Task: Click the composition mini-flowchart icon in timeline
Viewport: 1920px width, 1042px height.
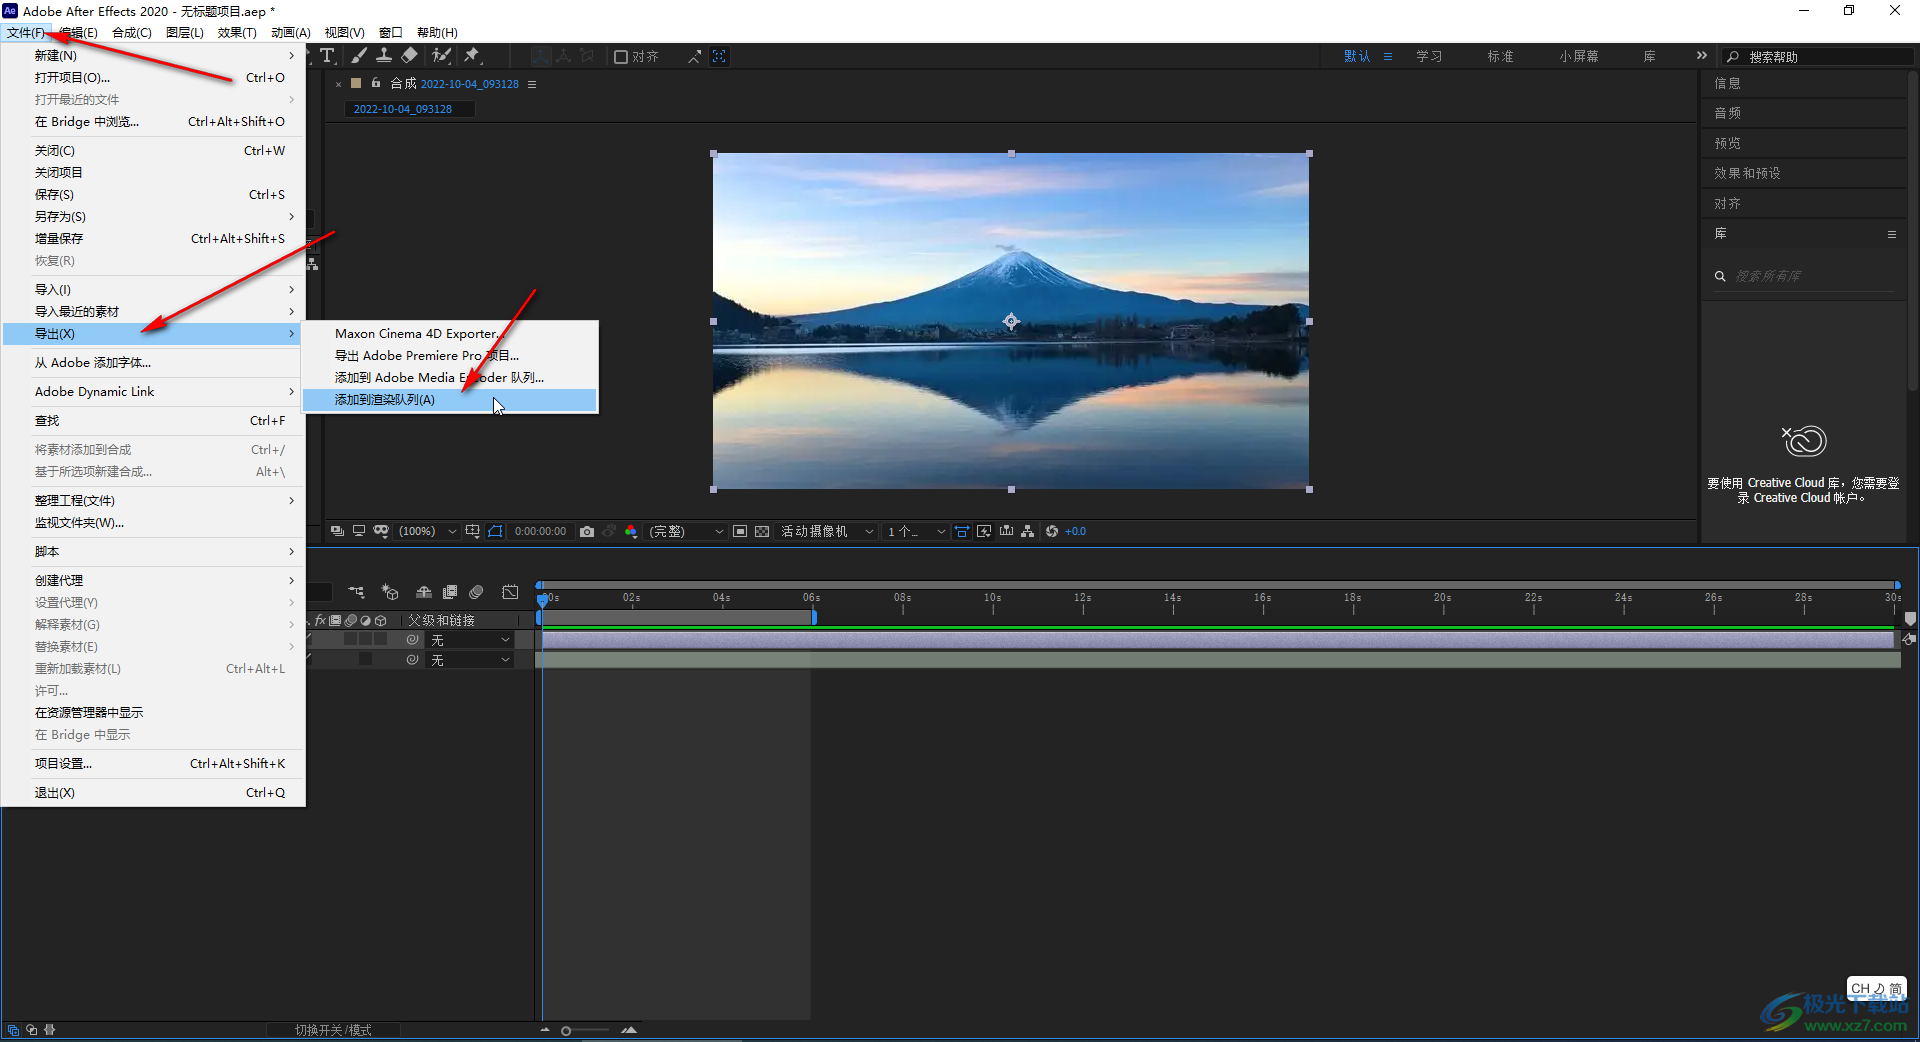Action: pos(357,592)
